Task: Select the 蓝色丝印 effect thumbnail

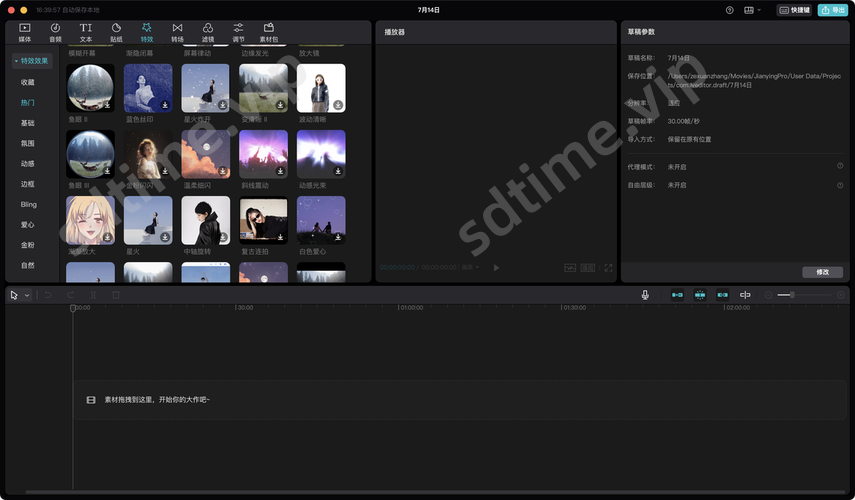Action: [x=148, y=88]
